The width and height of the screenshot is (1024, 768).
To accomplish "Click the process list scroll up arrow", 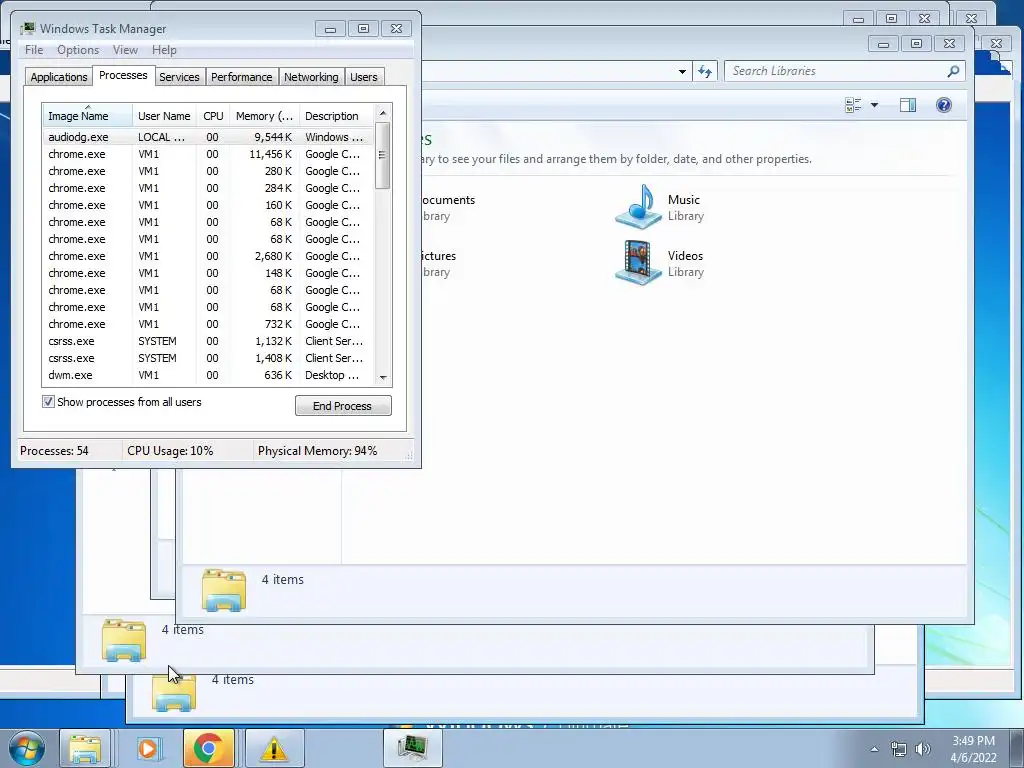I will [x=383, y=113].
